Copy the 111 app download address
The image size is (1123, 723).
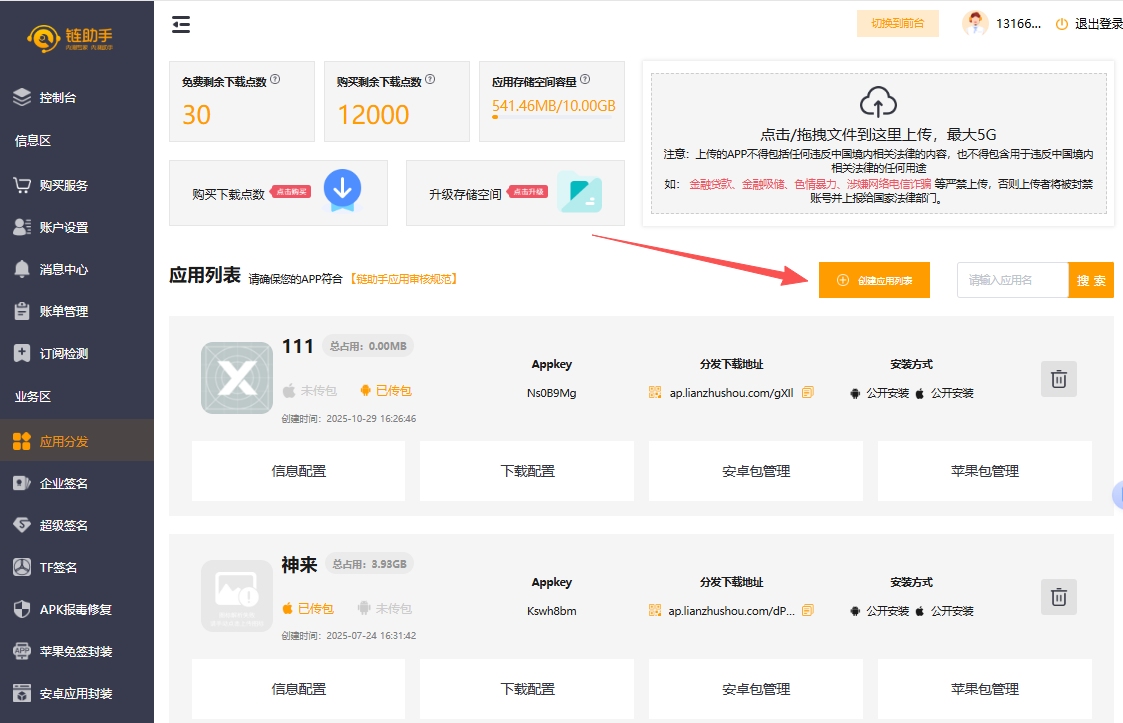pos(808,392)
